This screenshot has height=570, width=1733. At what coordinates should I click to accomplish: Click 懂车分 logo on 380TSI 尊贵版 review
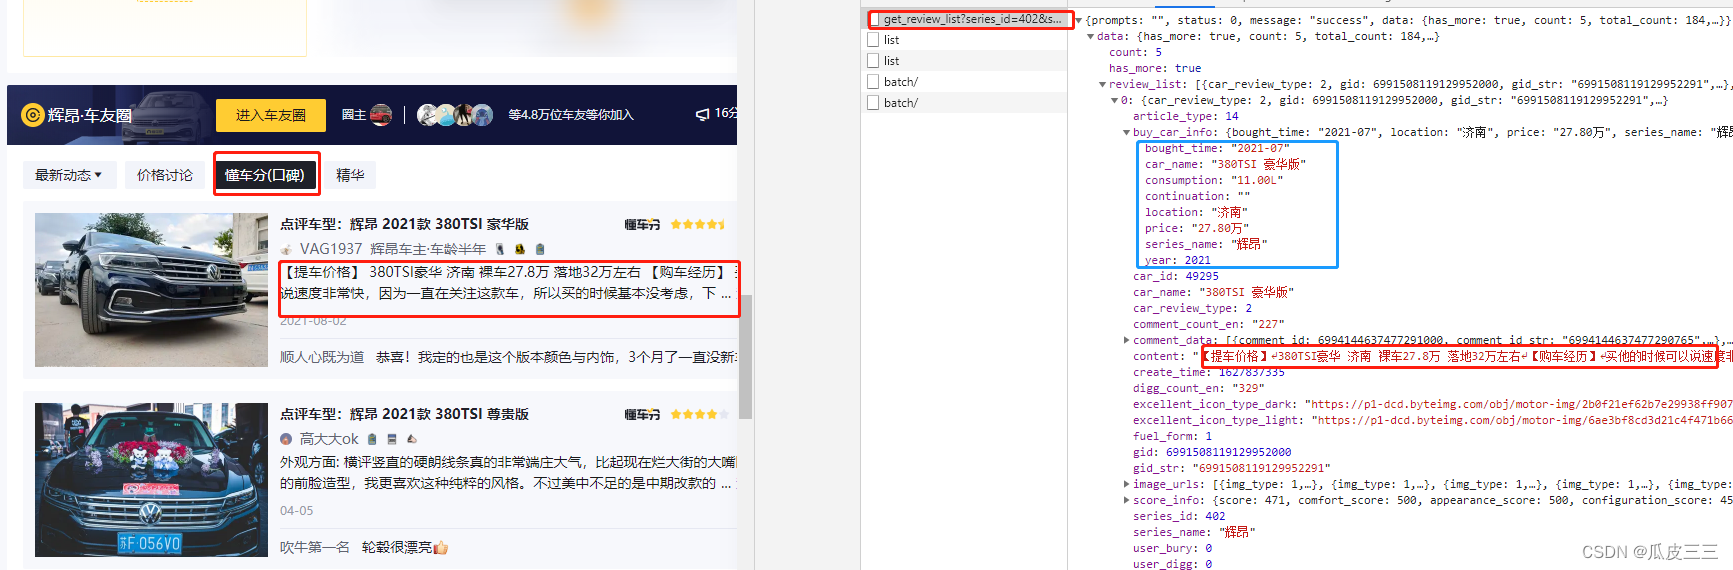coord(643,414)
